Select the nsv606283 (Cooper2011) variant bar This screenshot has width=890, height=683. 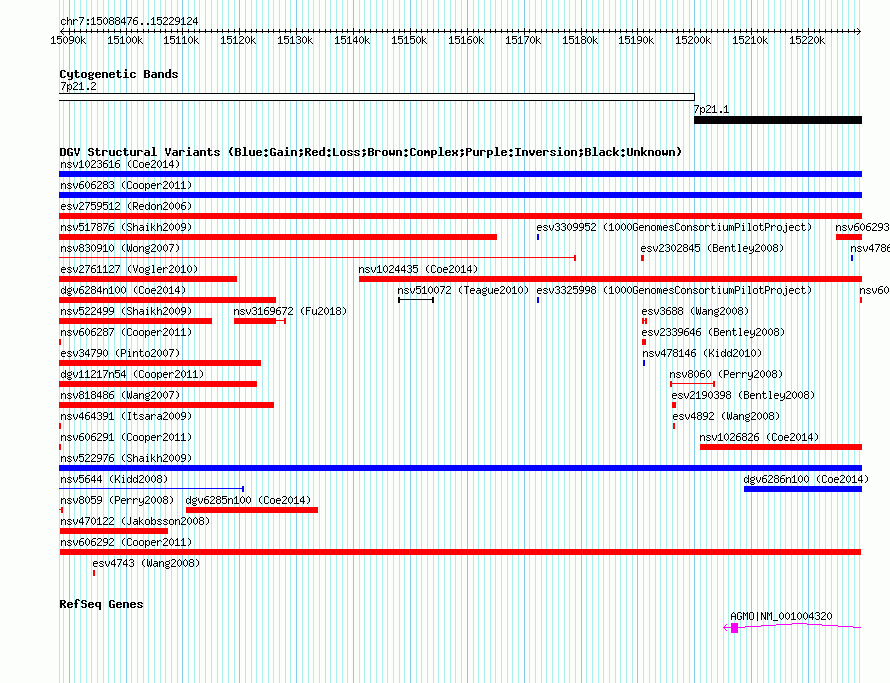coord(460,195)
